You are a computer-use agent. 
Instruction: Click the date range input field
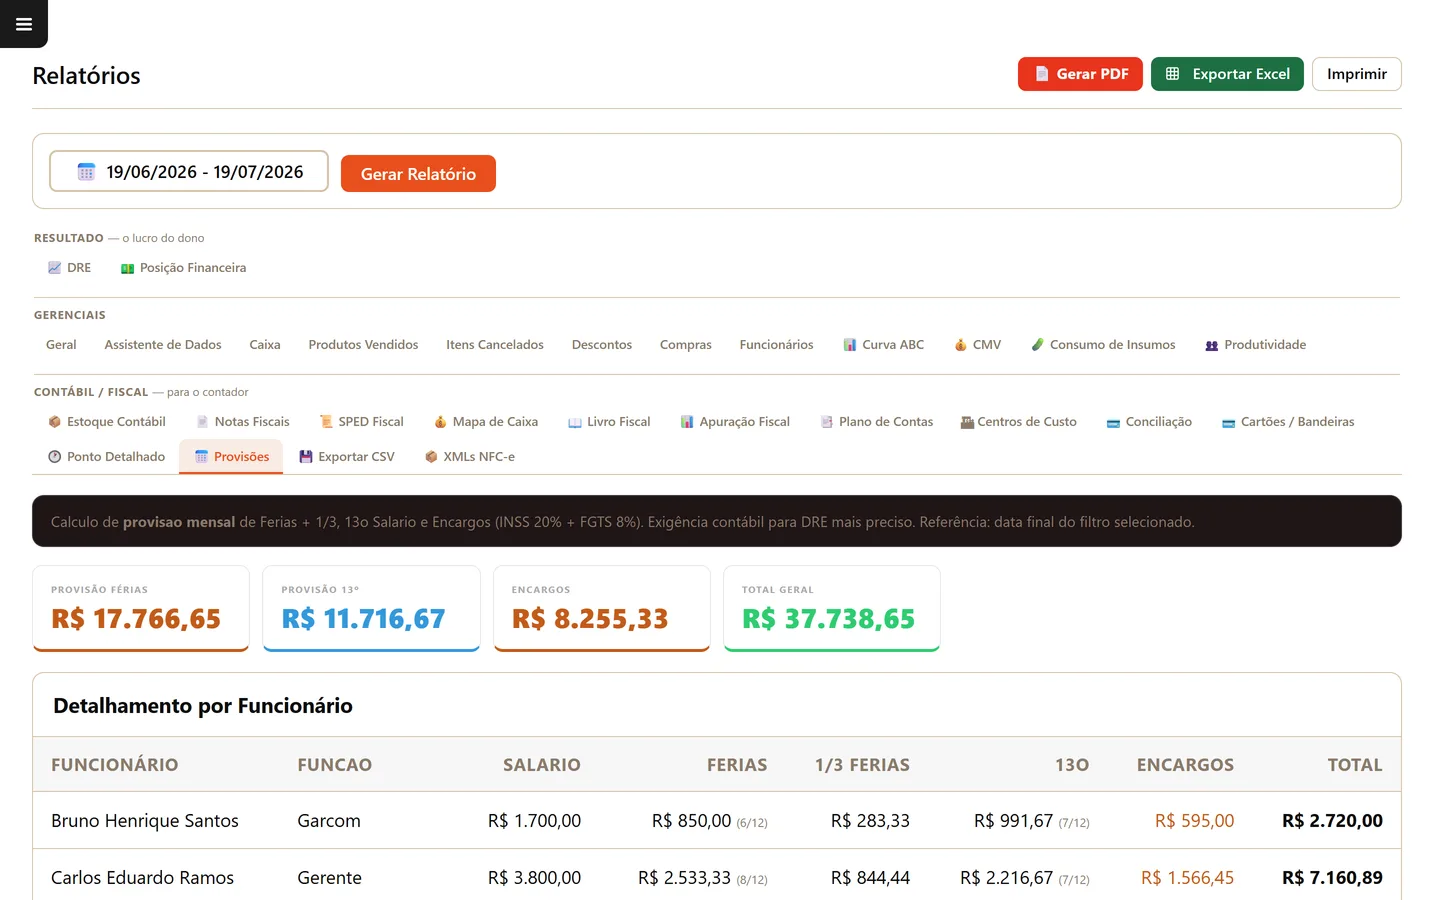tap(189, 171)
